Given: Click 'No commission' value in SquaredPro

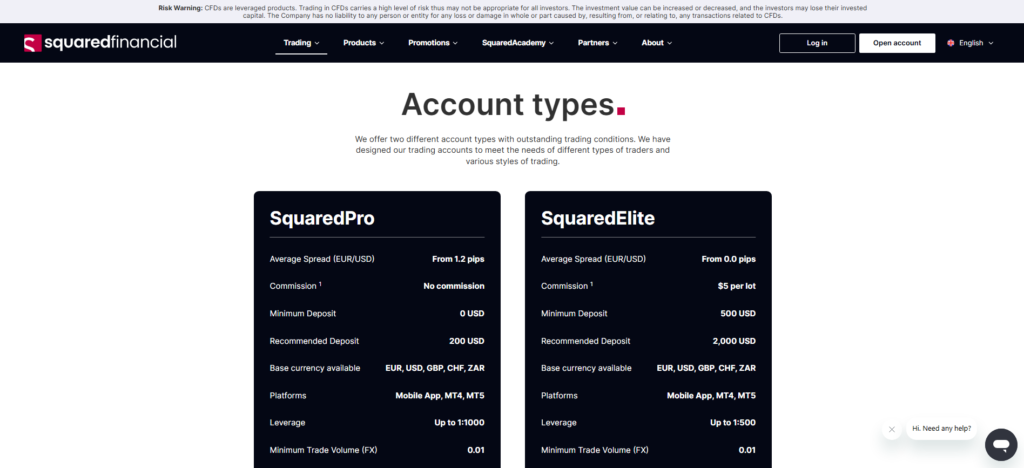Looking at the screenshot, I should (454, 286).
